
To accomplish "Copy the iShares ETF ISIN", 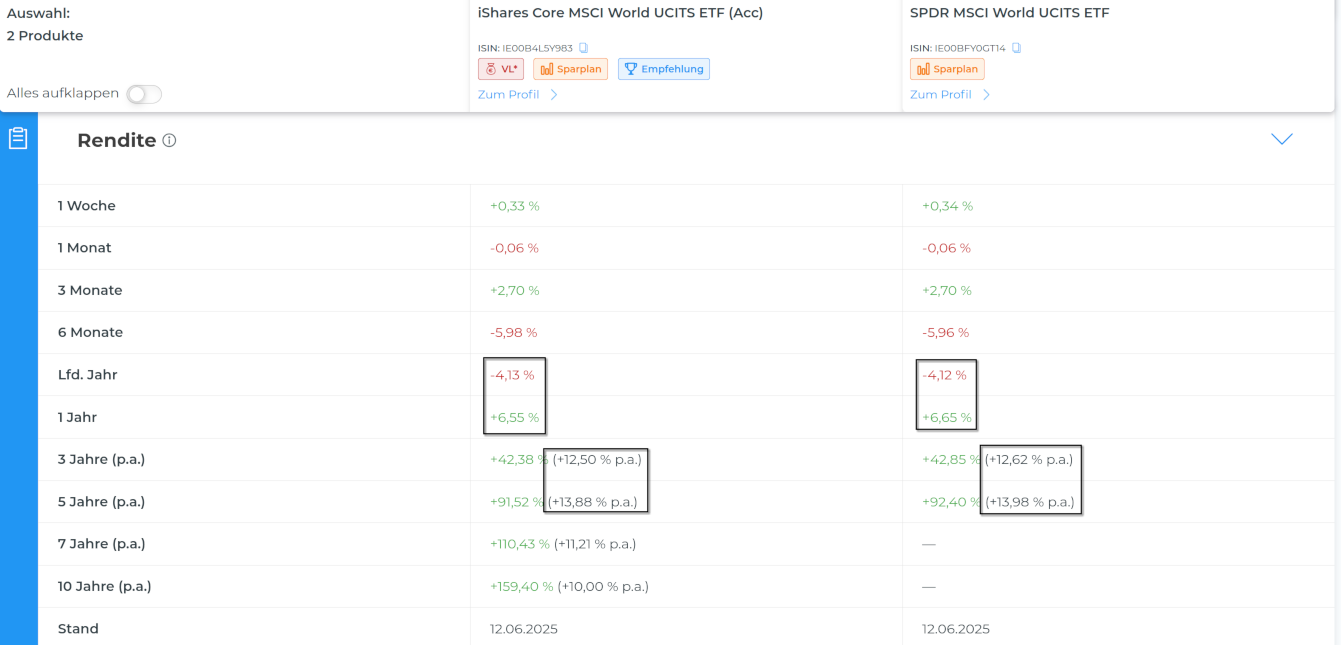I will tap(584, 48).
